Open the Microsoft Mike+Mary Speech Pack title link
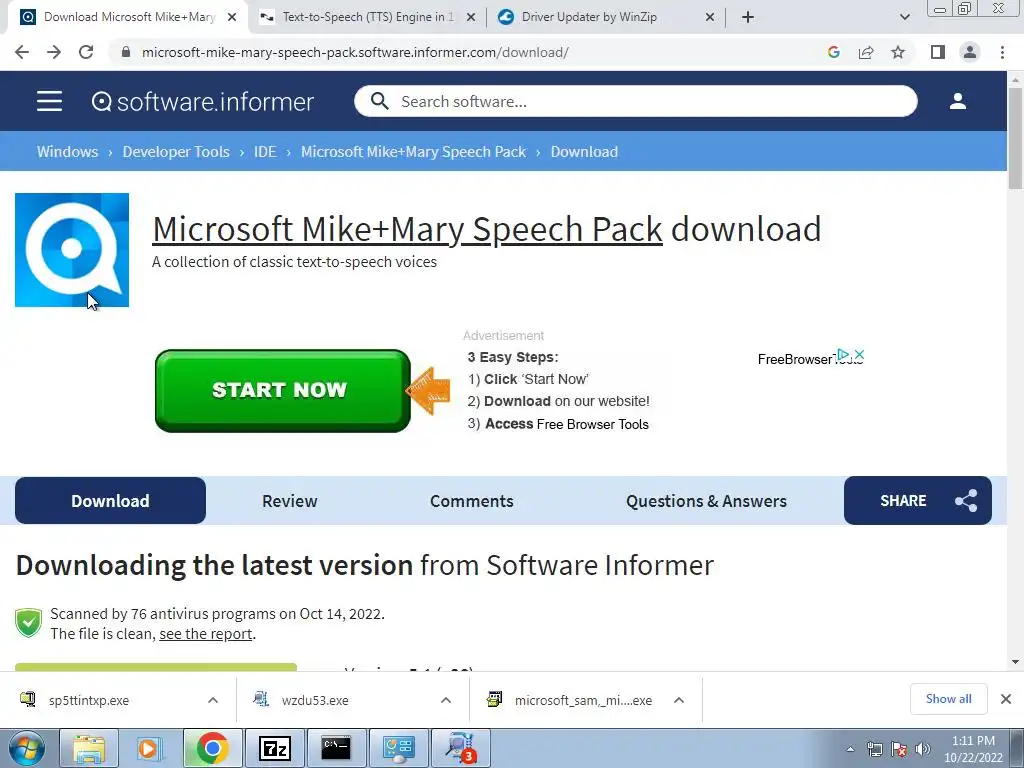Viewport: 1024px width, 768px height. pyautogui.click(x=408, y=229)
